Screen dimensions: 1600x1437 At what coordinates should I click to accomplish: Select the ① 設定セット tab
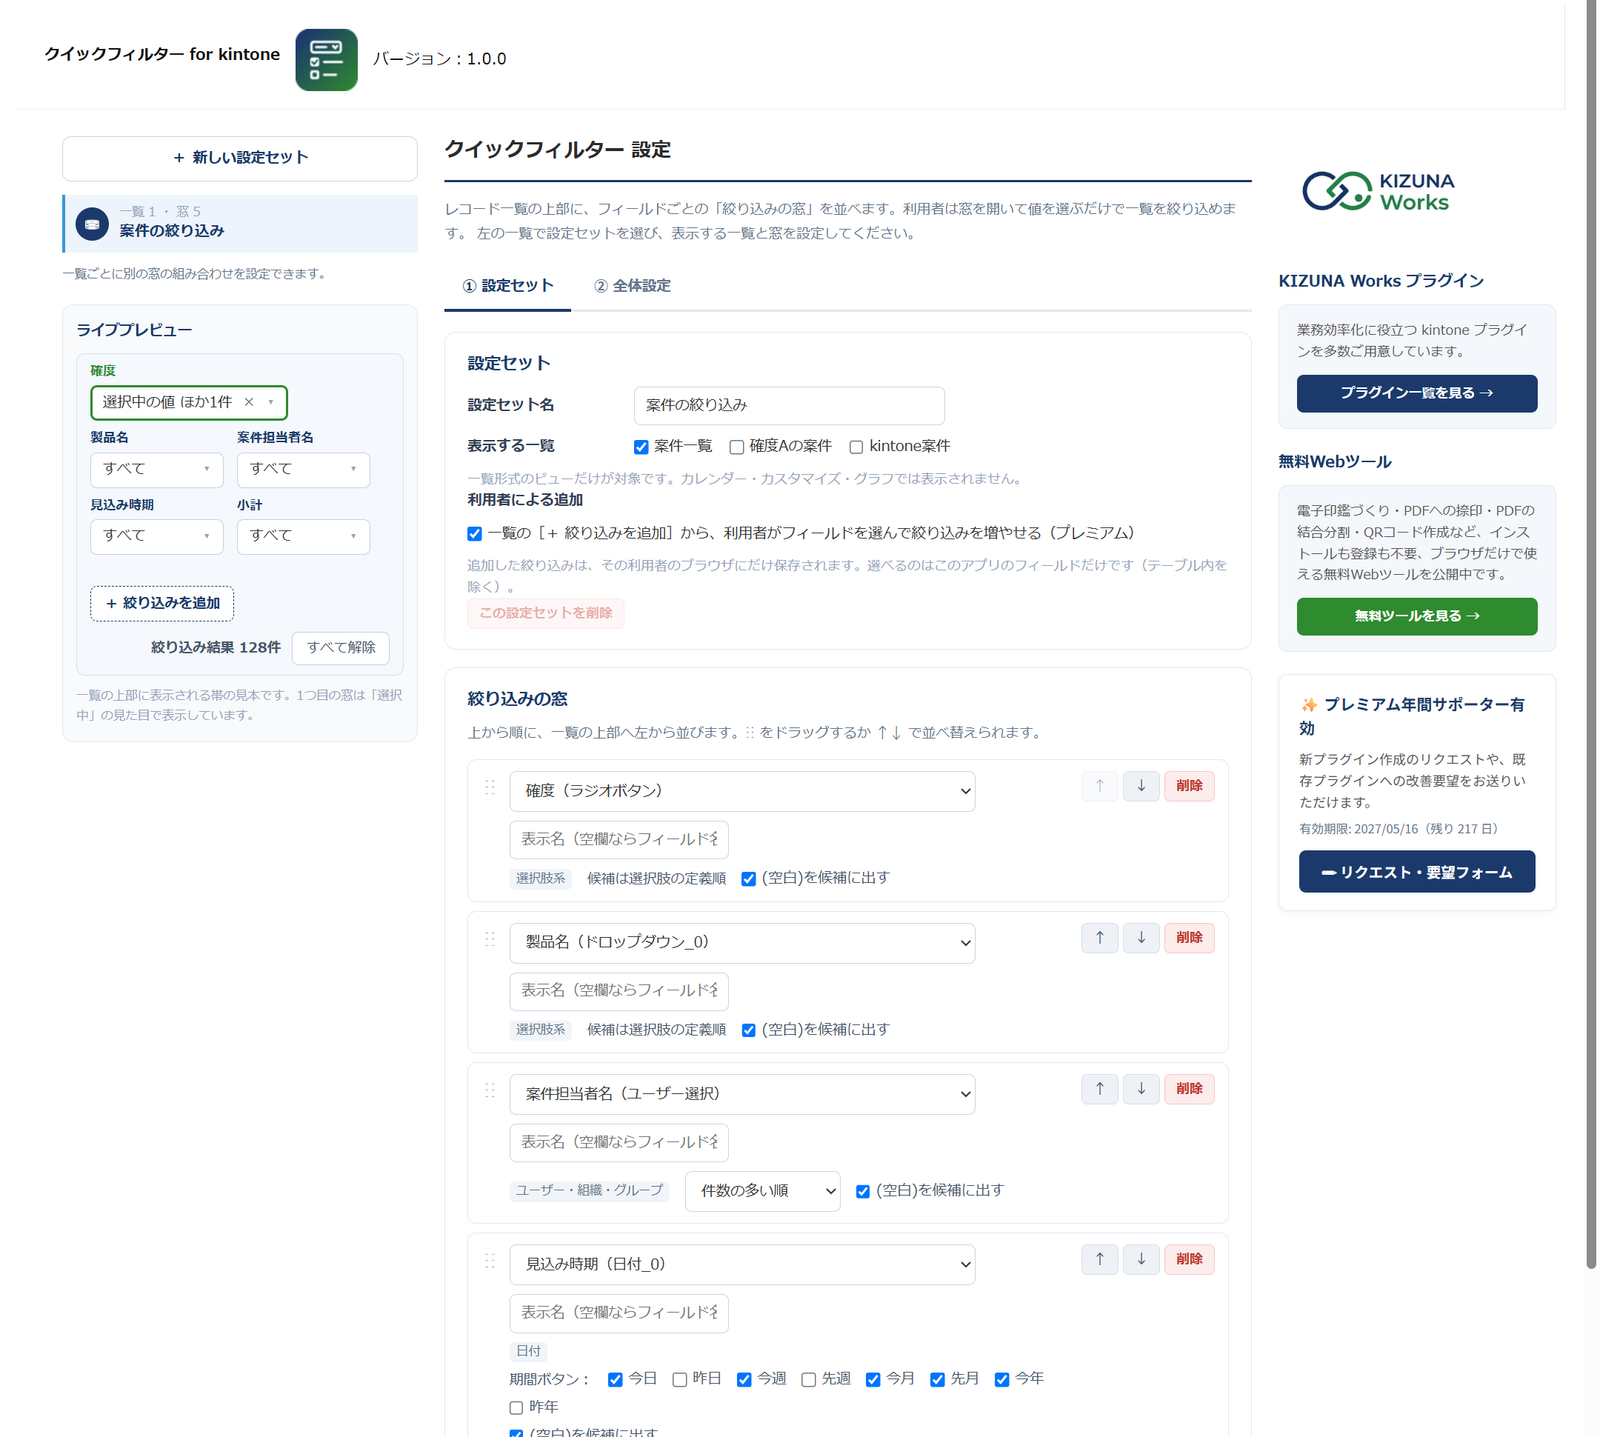pos(508,286)
